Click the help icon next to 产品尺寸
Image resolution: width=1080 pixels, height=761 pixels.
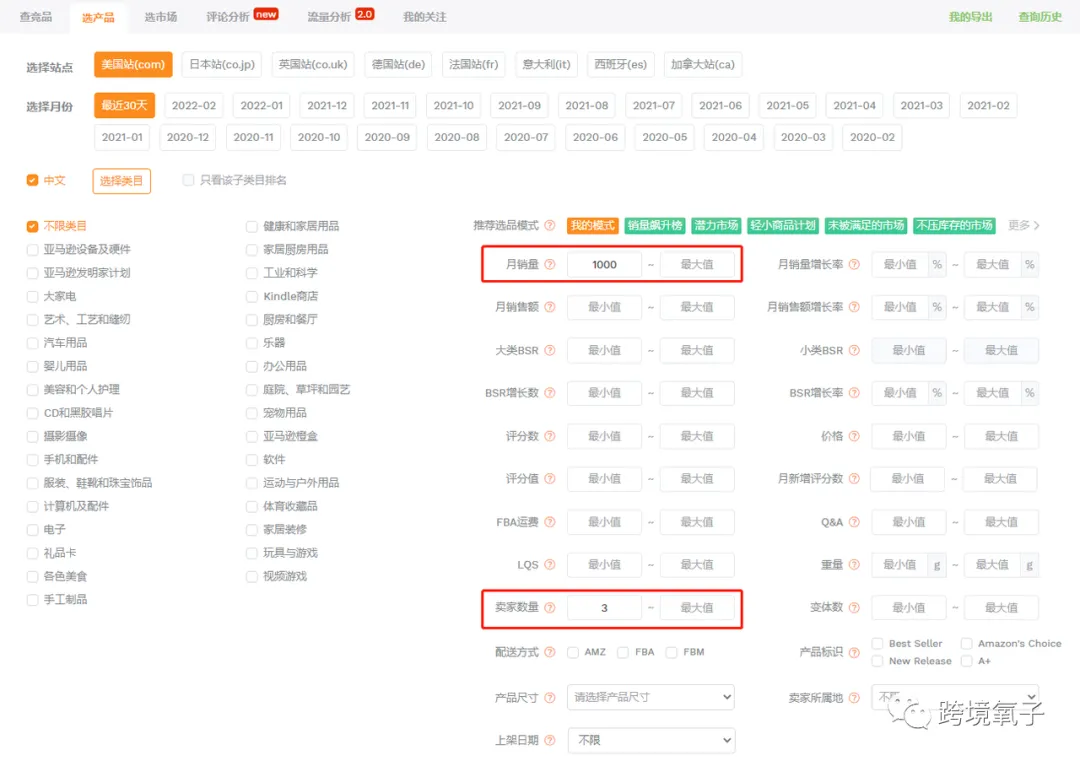550,698
